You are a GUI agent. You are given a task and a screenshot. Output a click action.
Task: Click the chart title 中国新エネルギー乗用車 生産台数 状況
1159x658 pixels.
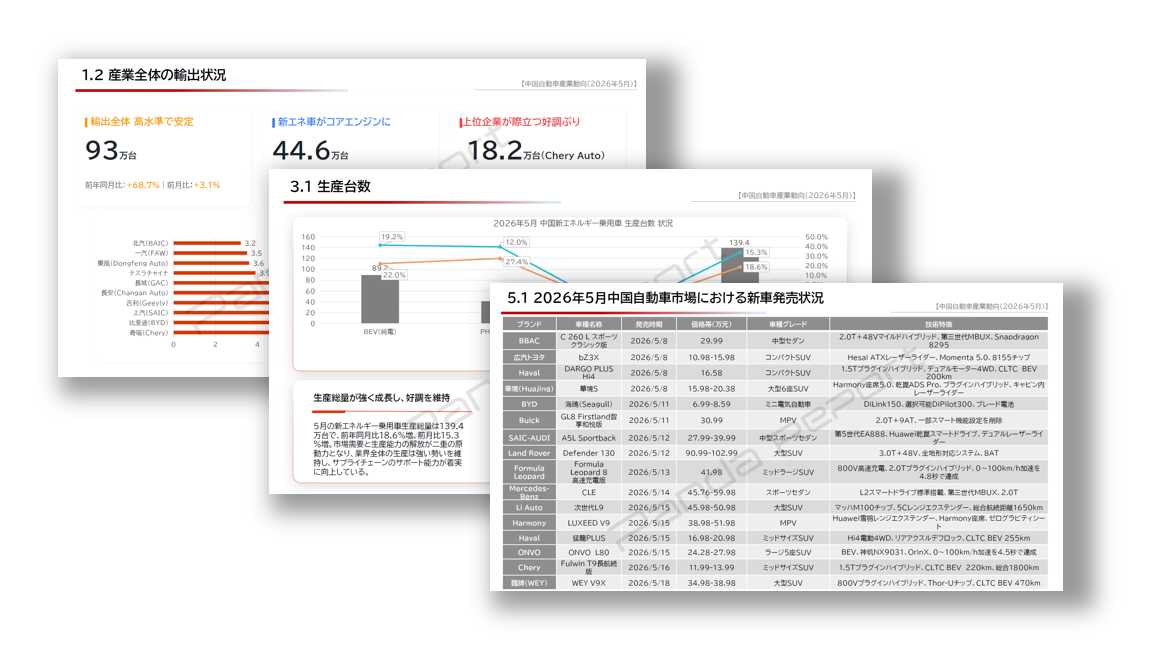[582, 223]
